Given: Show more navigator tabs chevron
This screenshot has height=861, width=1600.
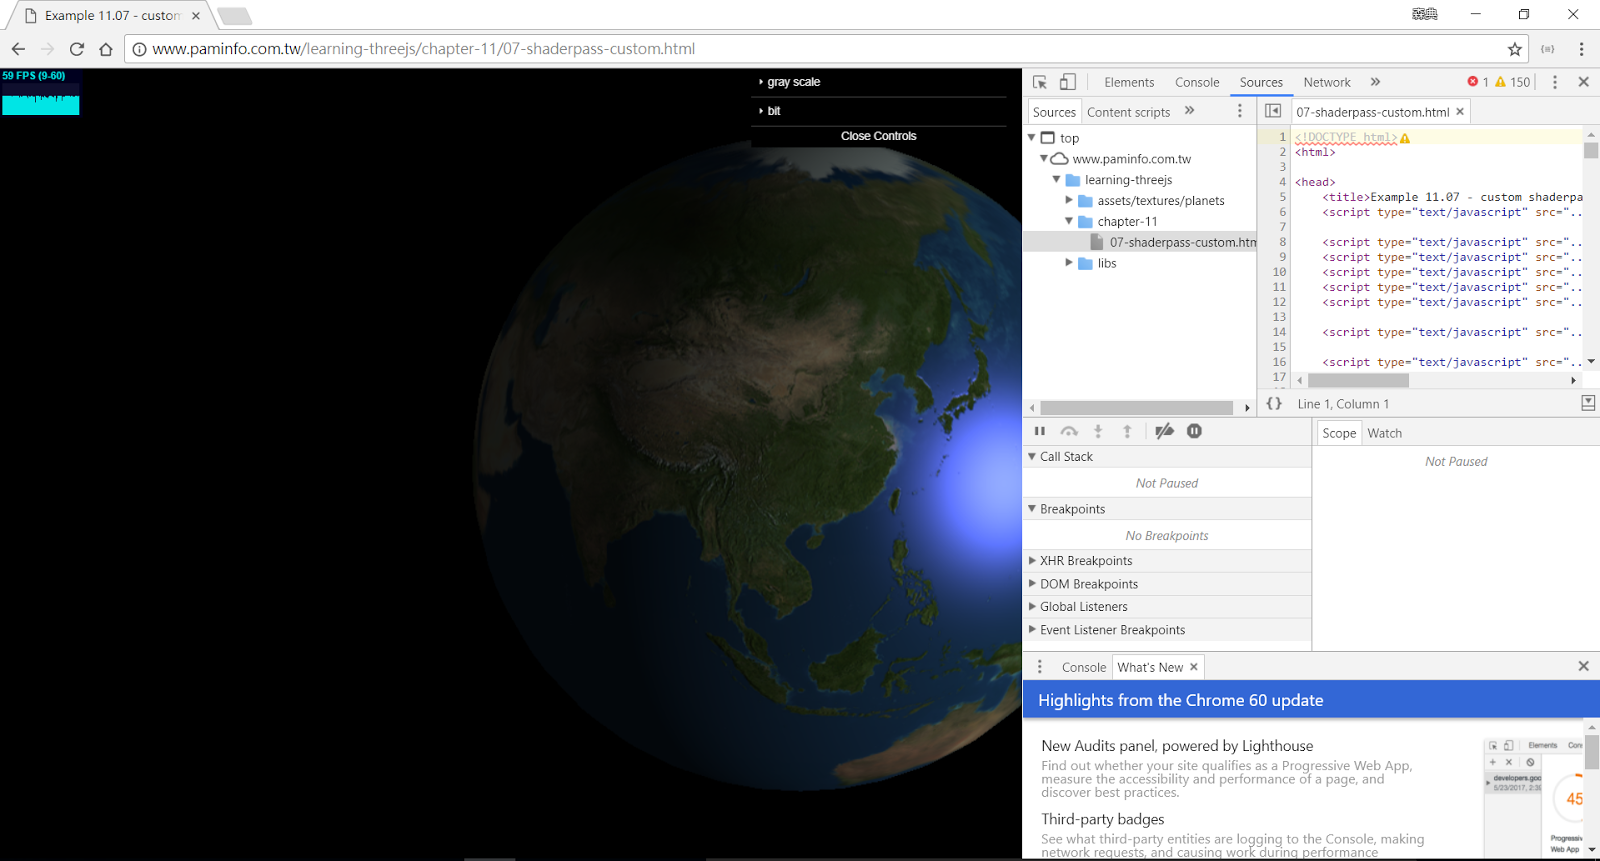Looking at the screenshot, I should tap(1189, 111).
